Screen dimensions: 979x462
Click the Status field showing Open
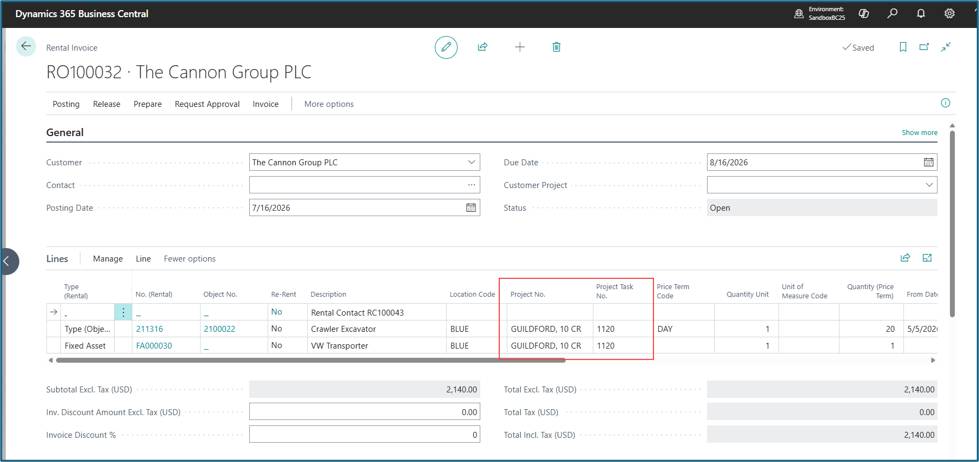pos(822,208)
